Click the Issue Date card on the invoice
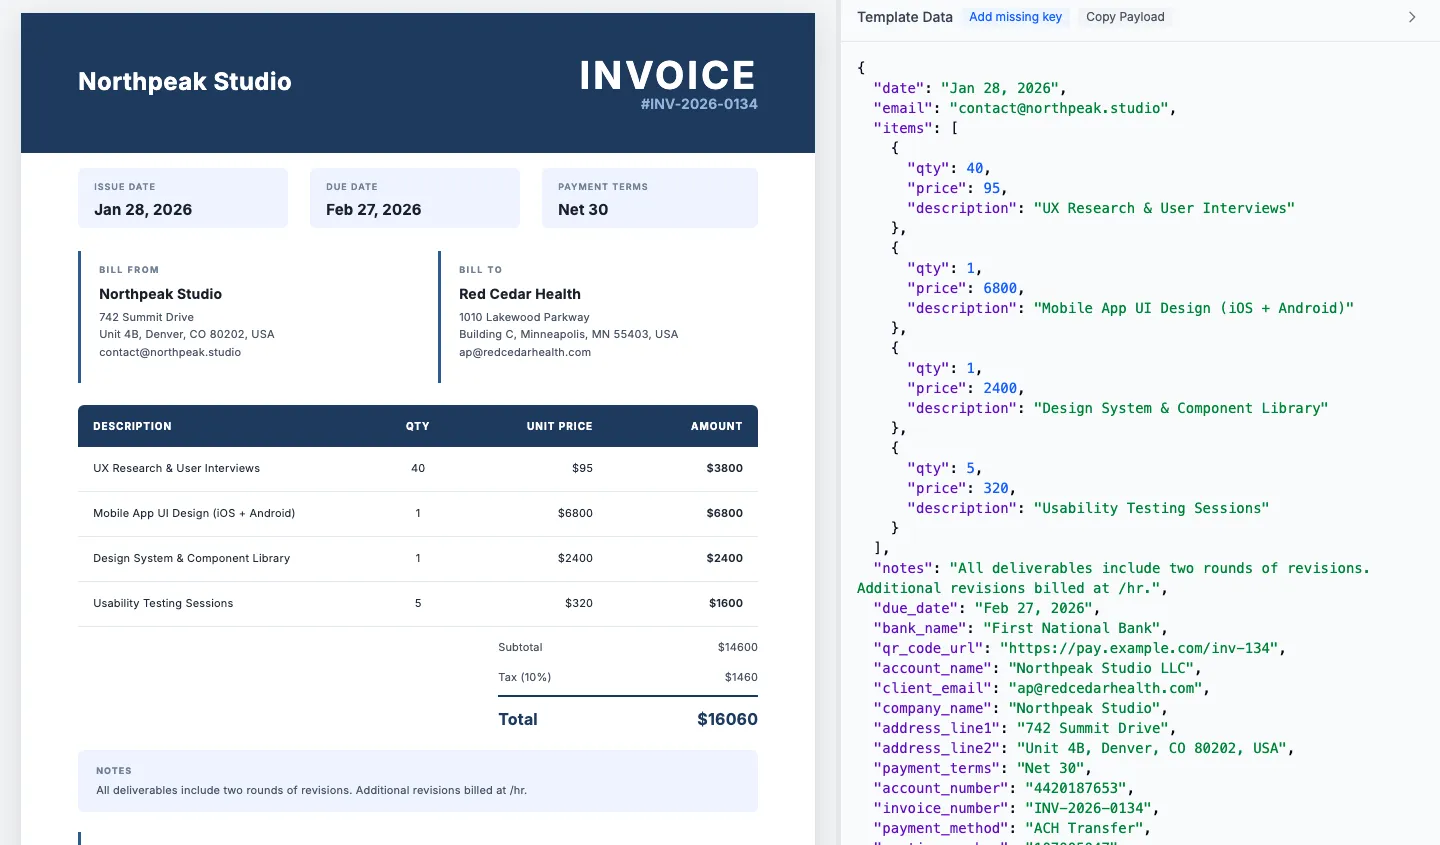The height and width of the screenshot is (845, 1440). tap(183, 198)
